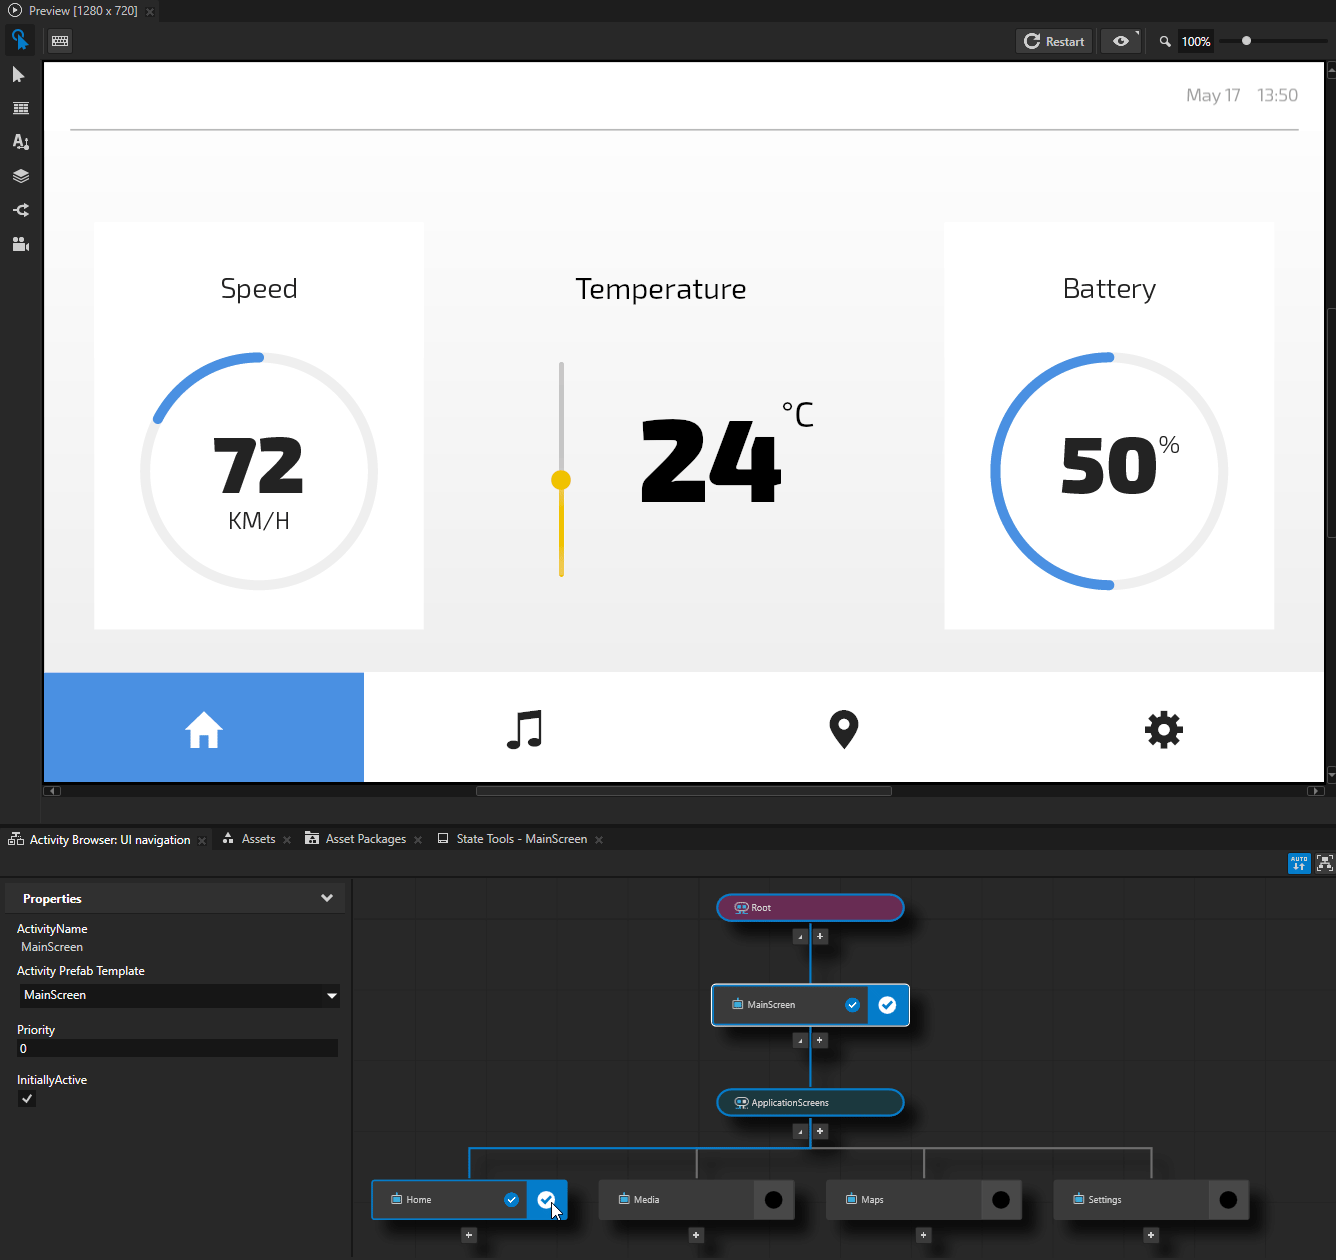Open the preview eye visualization dropdown
The width and height of the screenshot is (1336, 1260).
point(1120,41)
